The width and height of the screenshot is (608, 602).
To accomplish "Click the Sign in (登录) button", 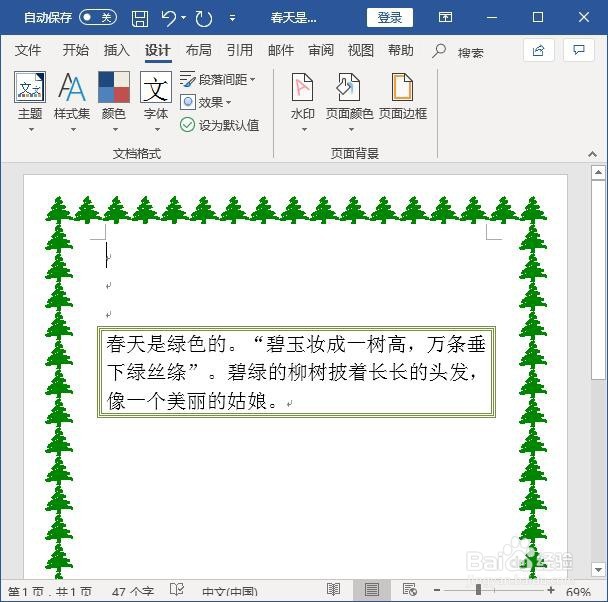I will [x=390, y=17].
